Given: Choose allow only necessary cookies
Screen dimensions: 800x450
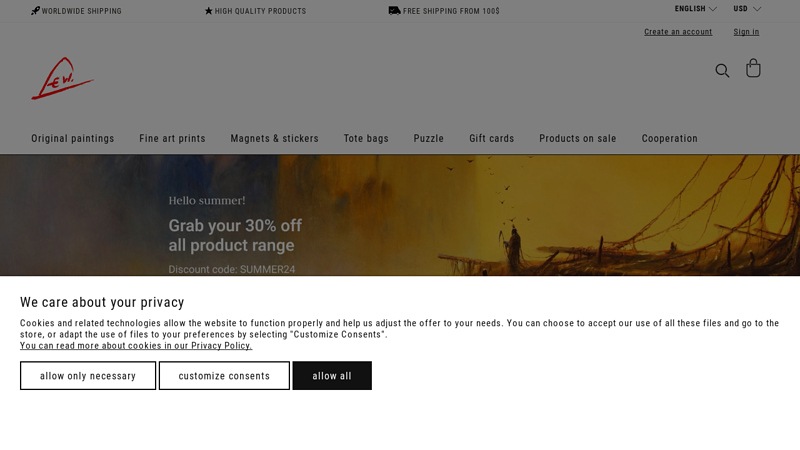Looking at the screenshot, I should [88, 376].
